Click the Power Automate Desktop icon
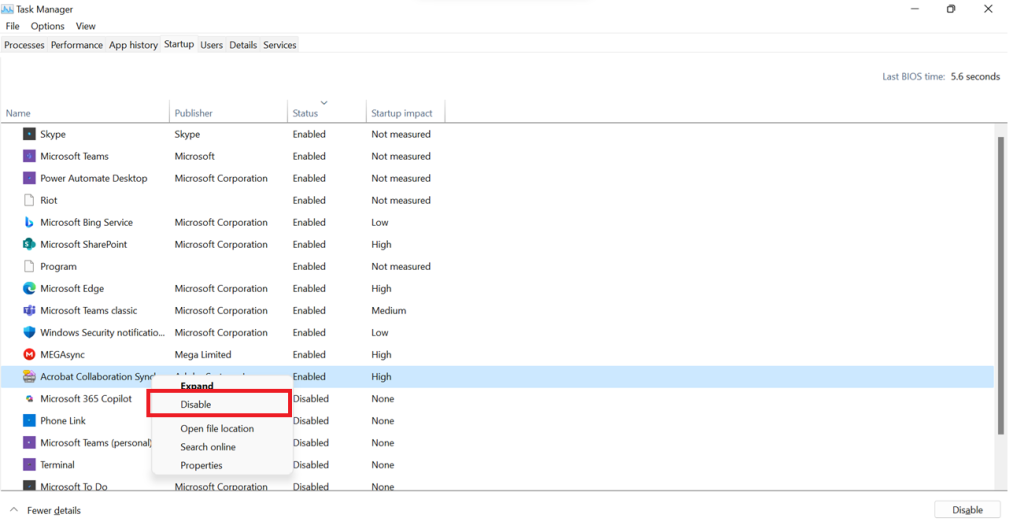 [x=29, y=178]
